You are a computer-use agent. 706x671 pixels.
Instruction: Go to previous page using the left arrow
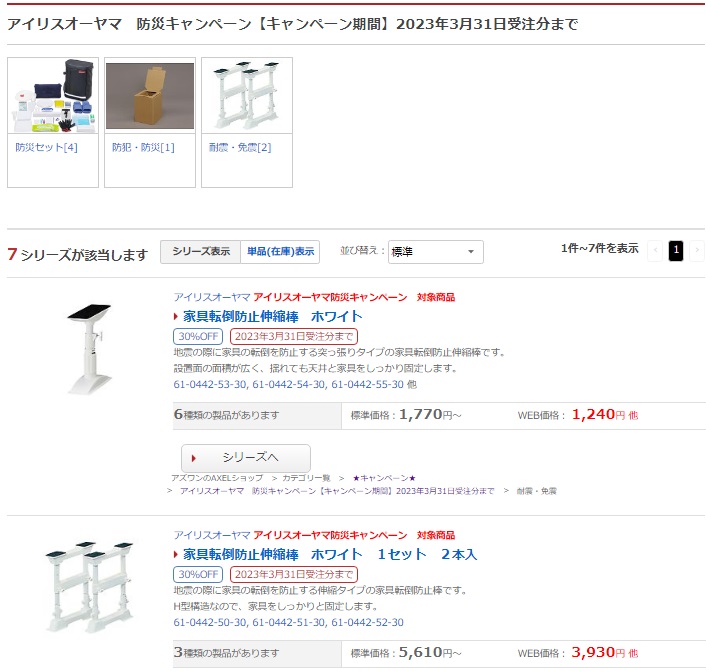coord(655,250)
